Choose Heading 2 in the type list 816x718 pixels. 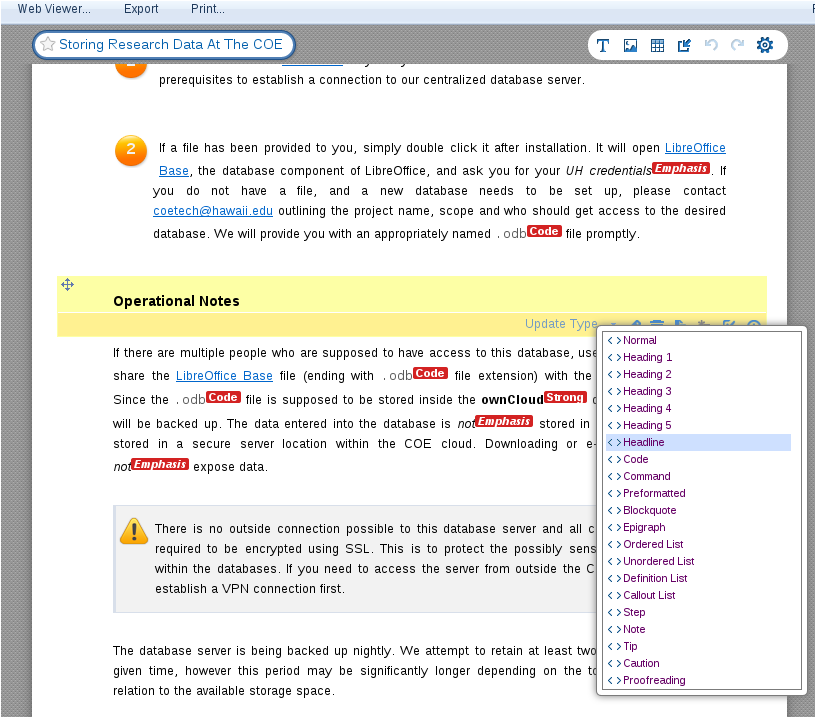698,375
